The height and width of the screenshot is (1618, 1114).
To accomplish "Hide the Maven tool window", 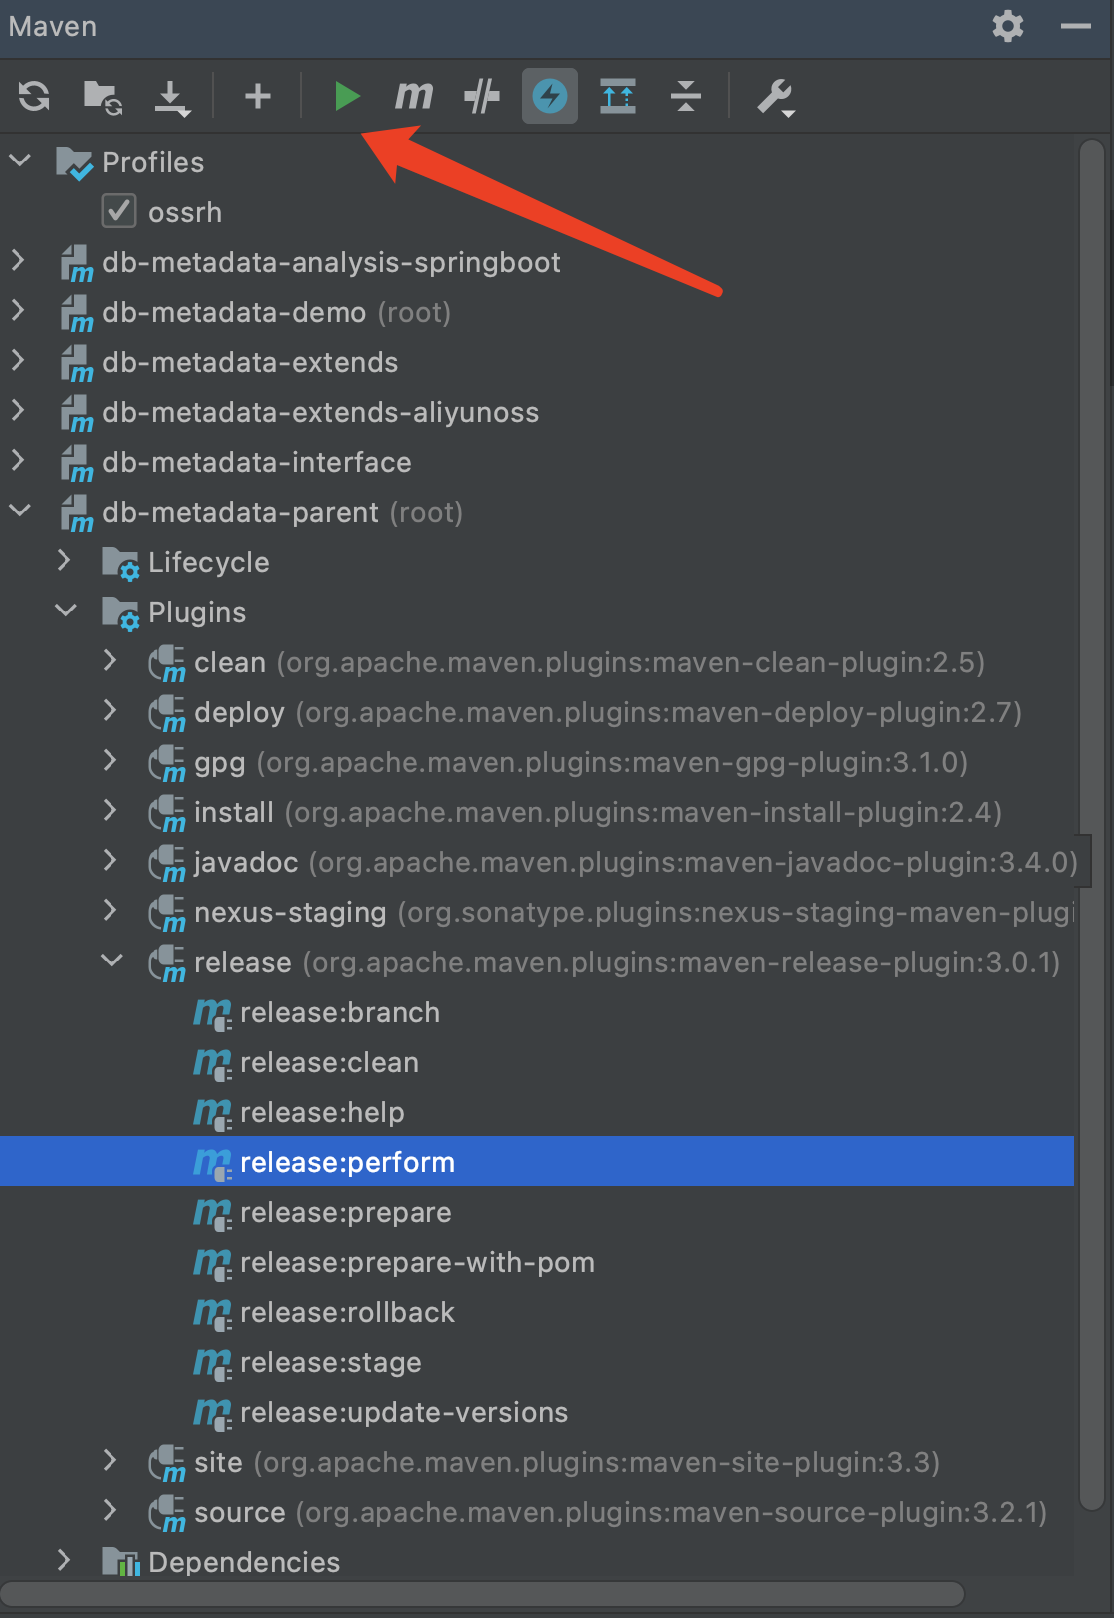I will tap(1076, 26).
